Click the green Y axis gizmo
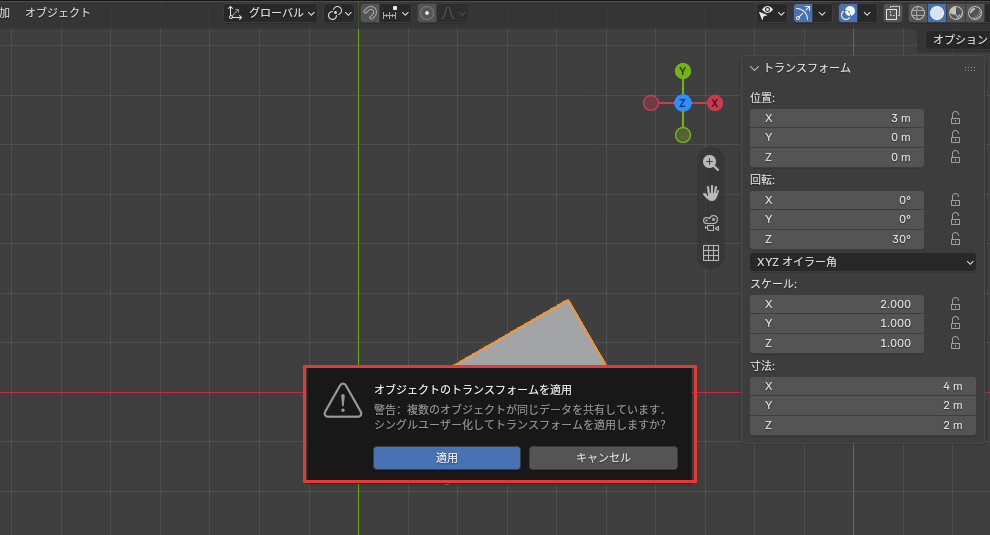 683,71
